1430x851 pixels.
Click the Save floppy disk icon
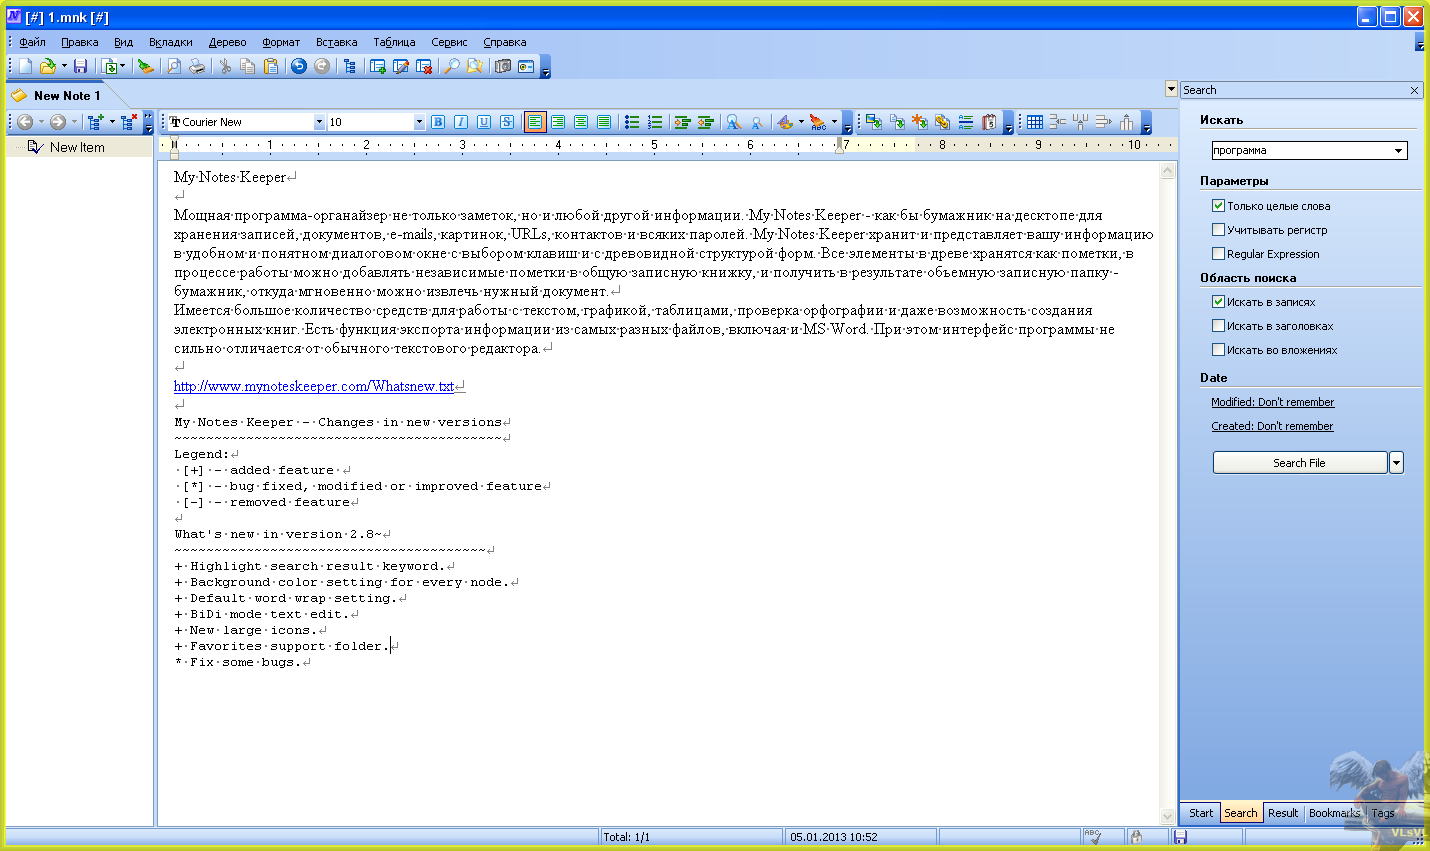81,66
